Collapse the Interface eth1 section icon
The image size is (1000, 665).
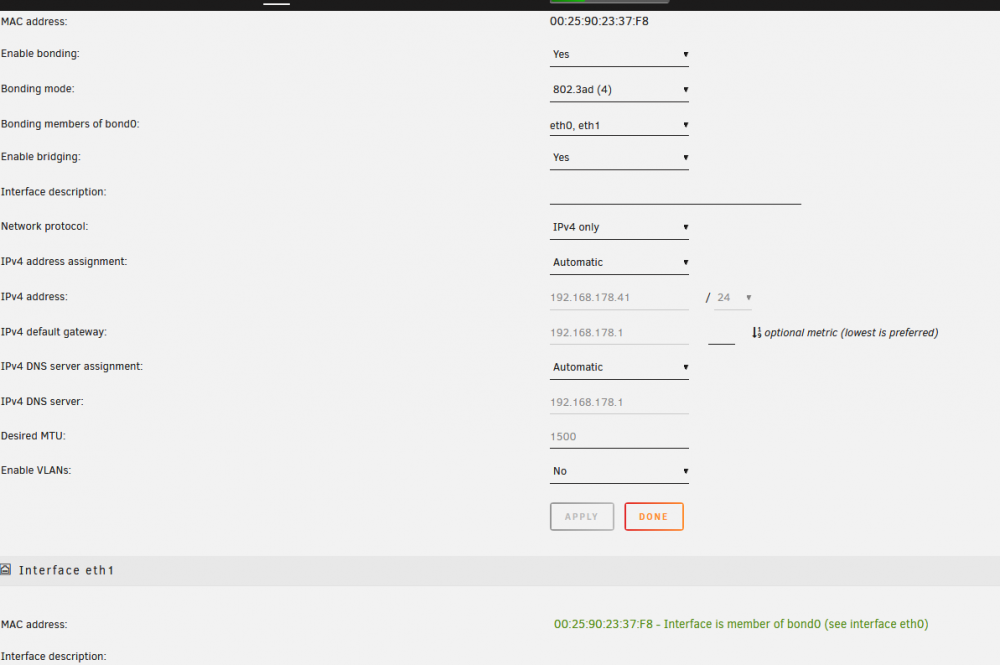[x=6, y=569]
